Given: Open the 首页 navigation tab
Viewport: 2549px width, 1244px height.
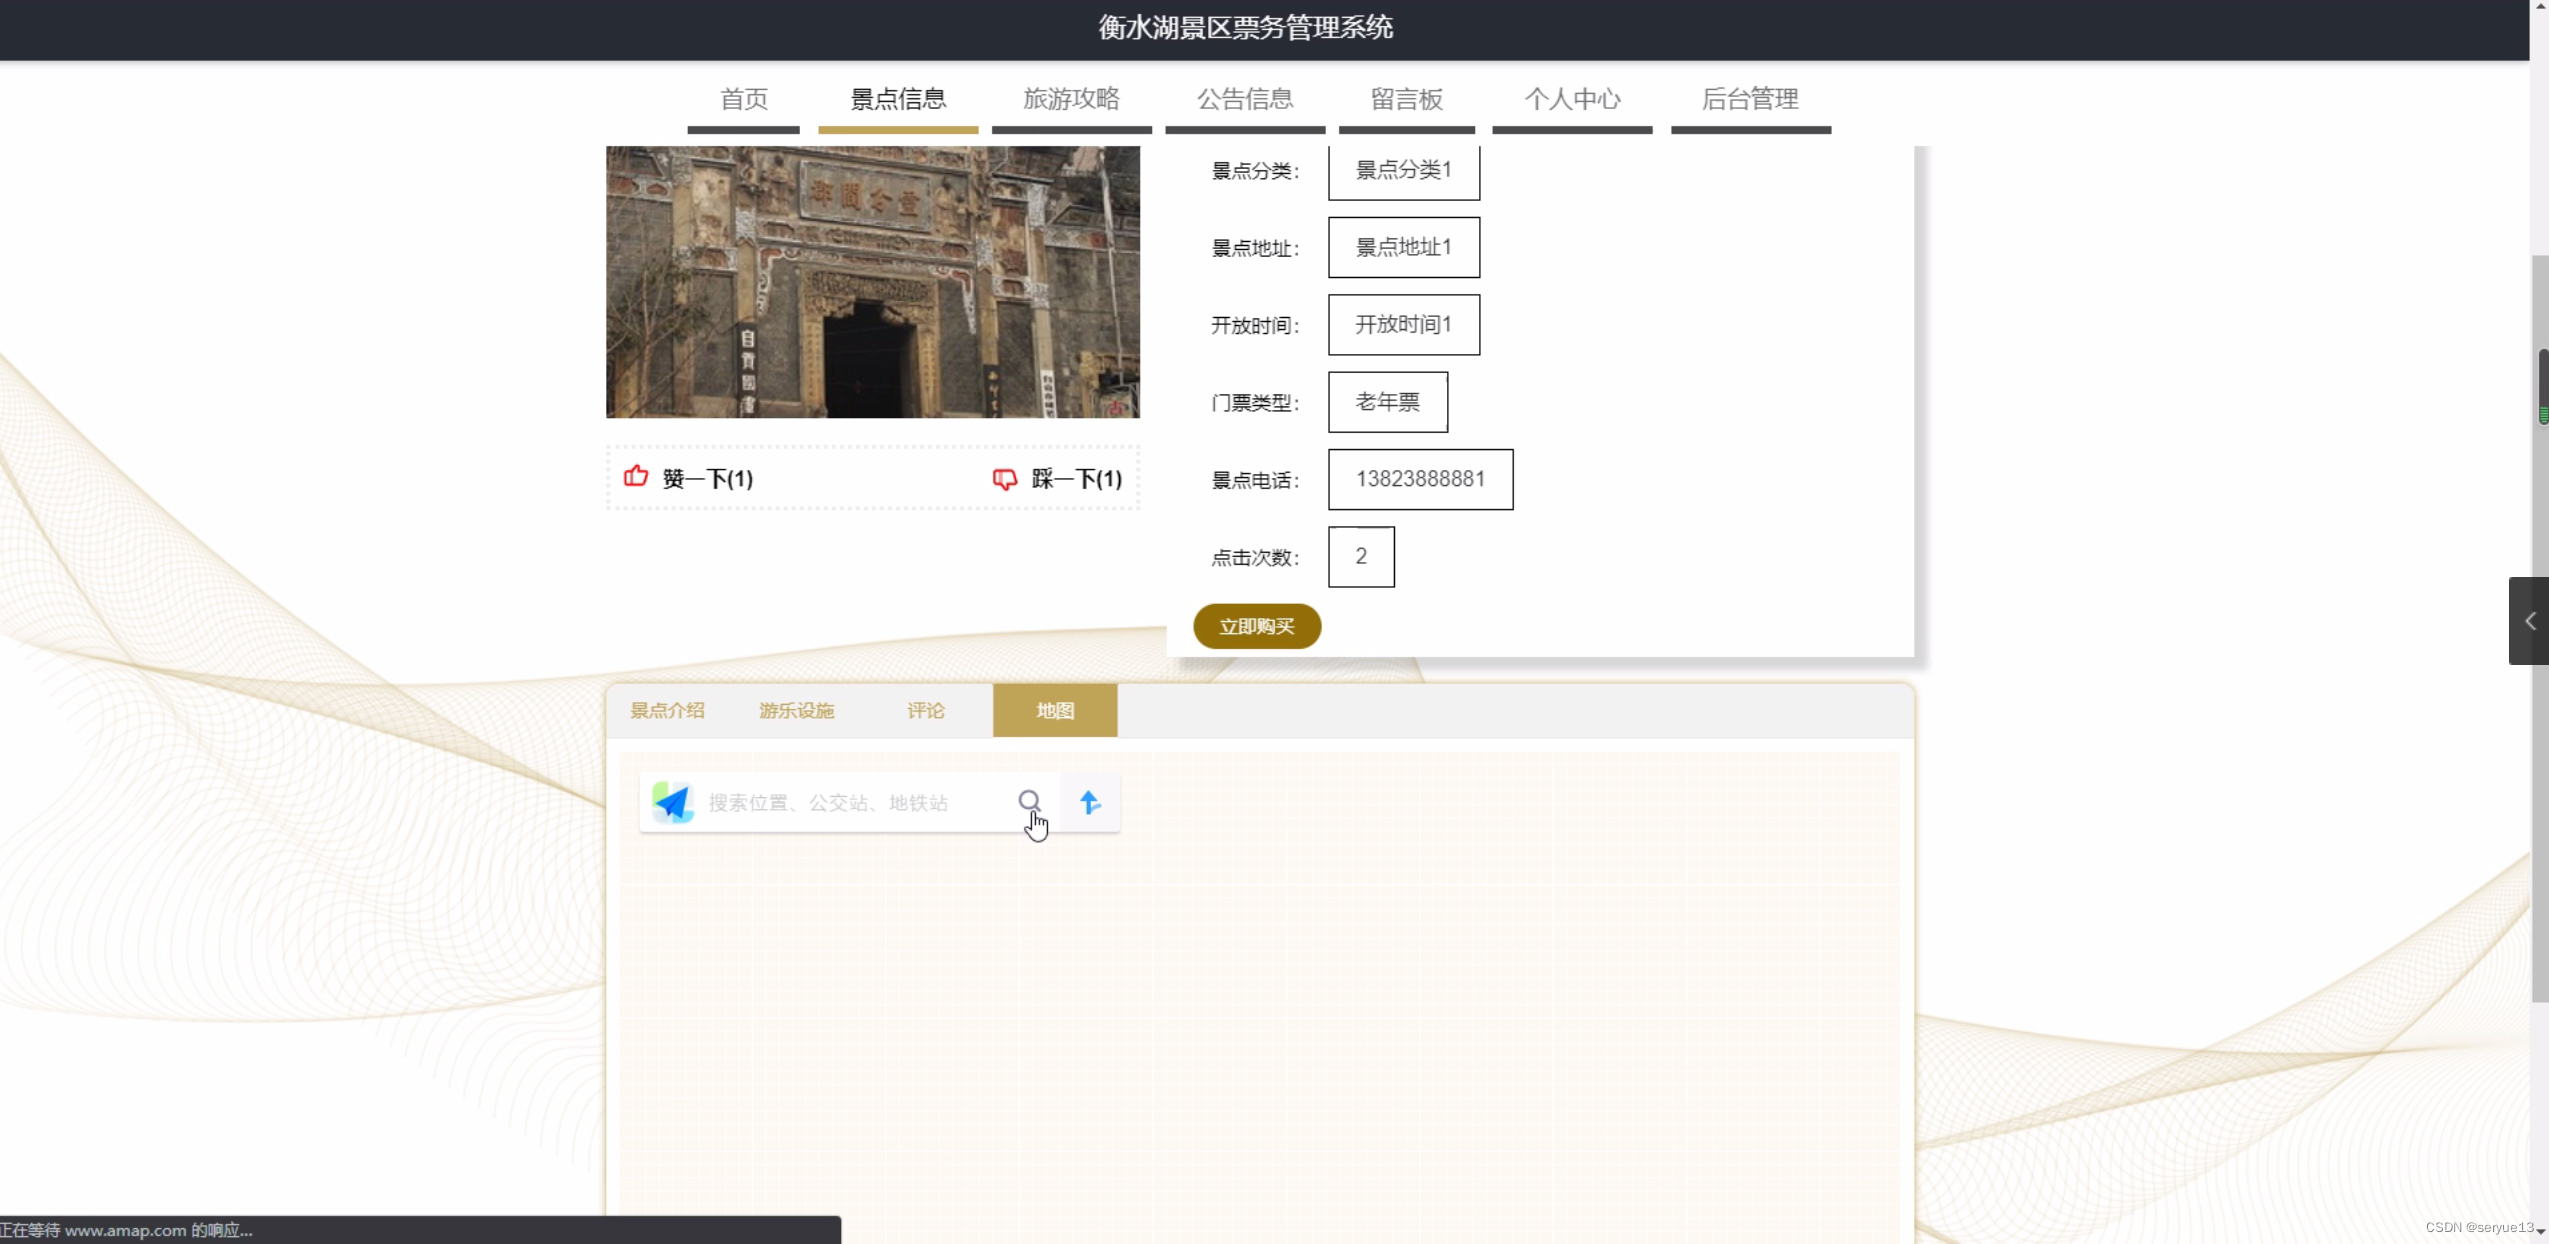Looking at the screenshot, I should click(x=744, y=99).
